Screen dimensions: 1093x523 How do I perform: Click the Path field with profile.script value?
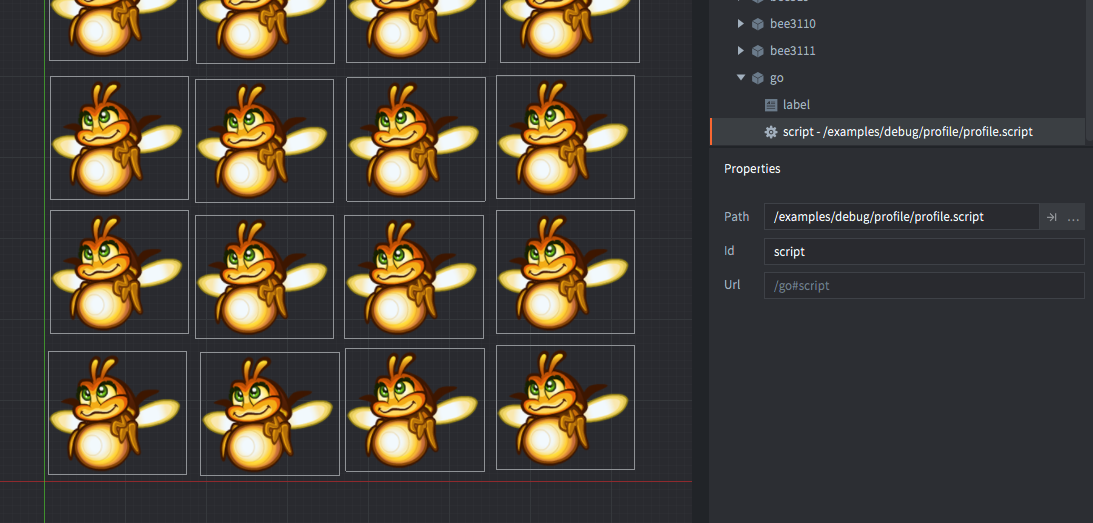(901, 217)
